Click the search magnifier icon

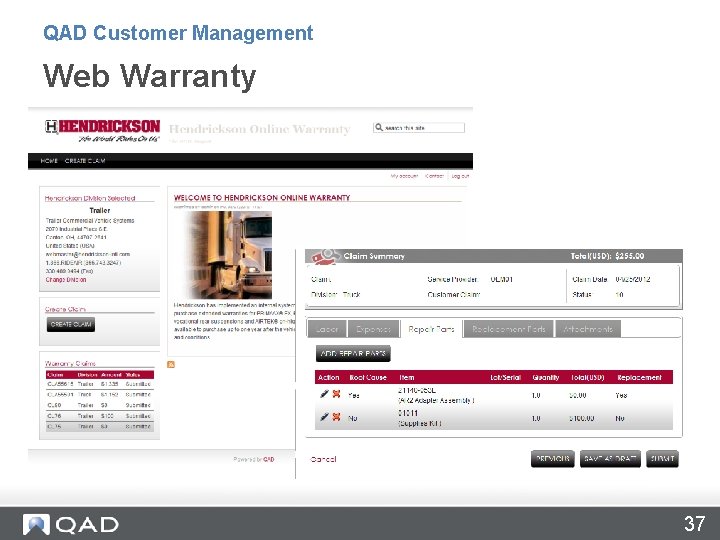(379, 127)
